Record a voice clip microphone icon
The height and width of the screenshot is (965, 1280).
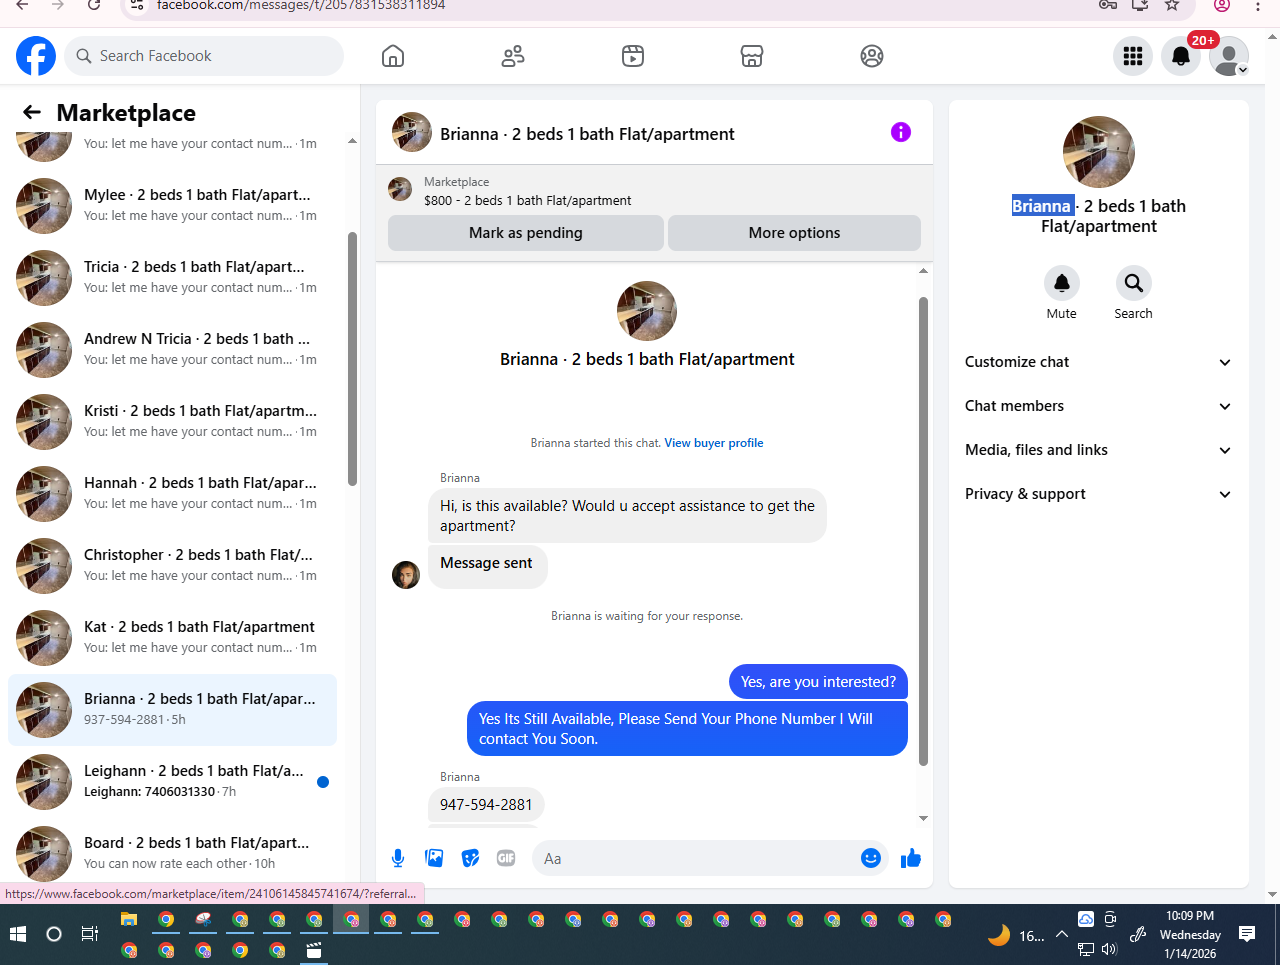pyautogui.click(x=398, y=858)
